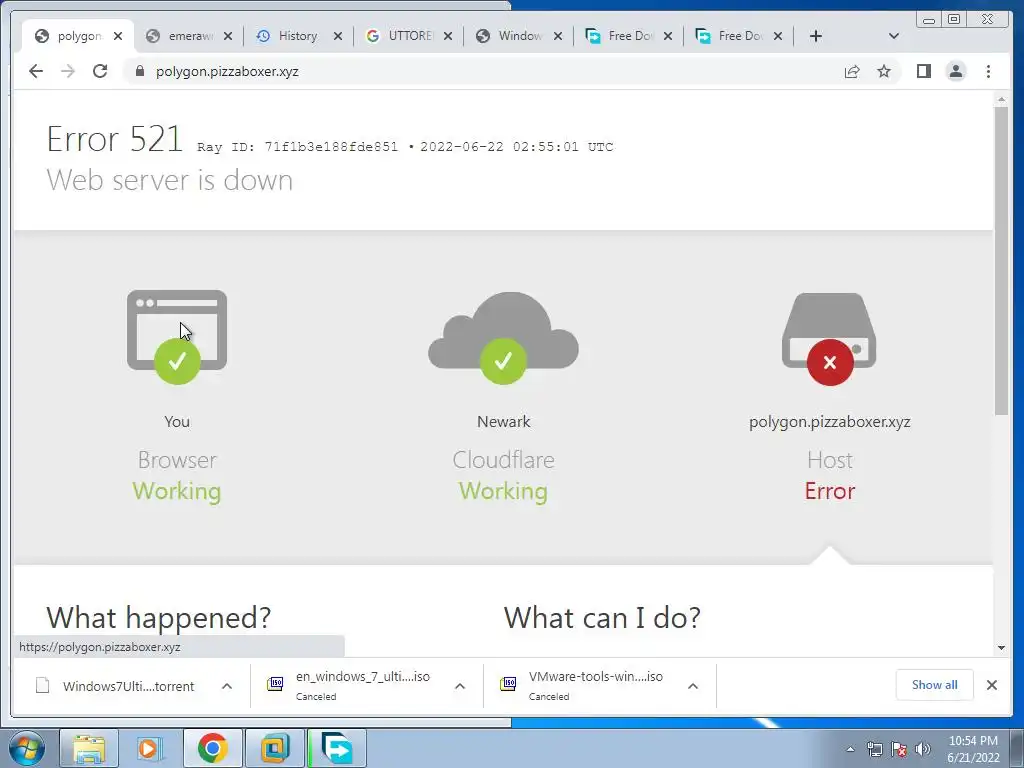
Task: Close the History tab
Action: click(338, 36)
